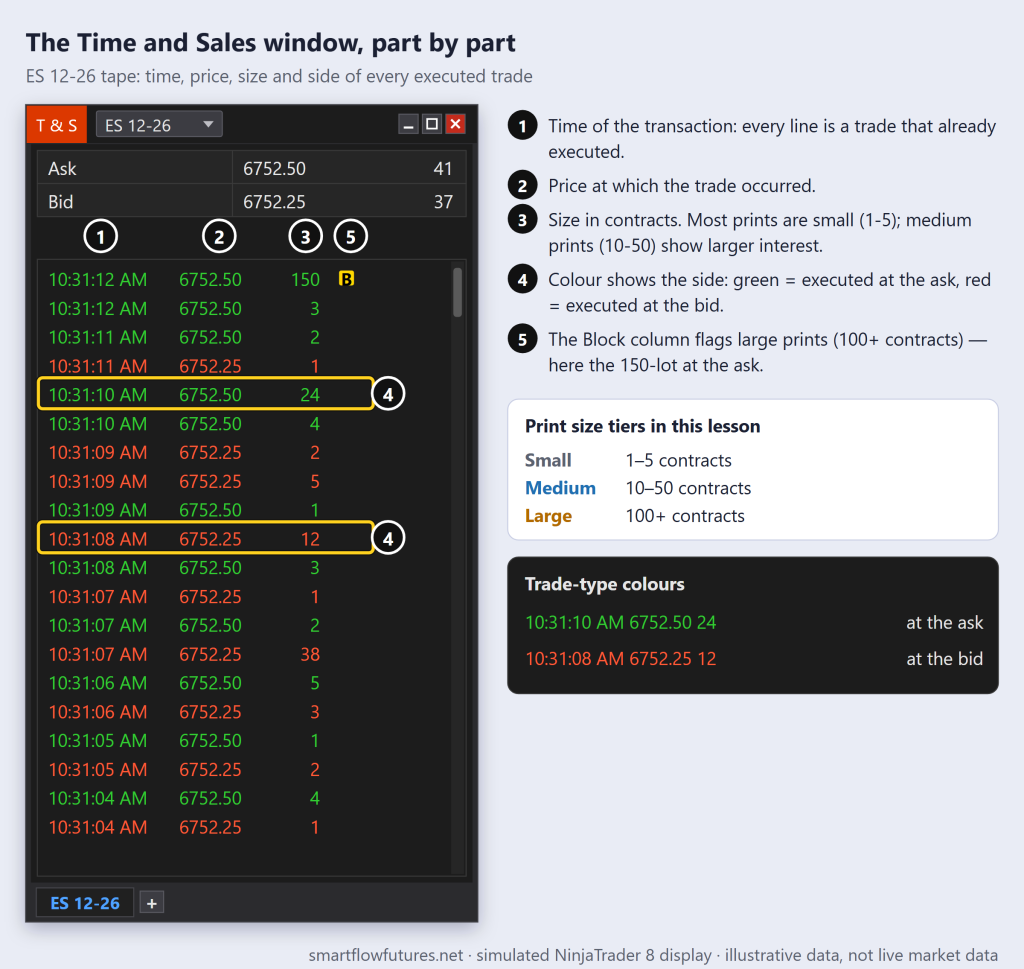This screenshot has height=969, width=1024.
Task: Click the Ask row label
Action: point(62,168)
